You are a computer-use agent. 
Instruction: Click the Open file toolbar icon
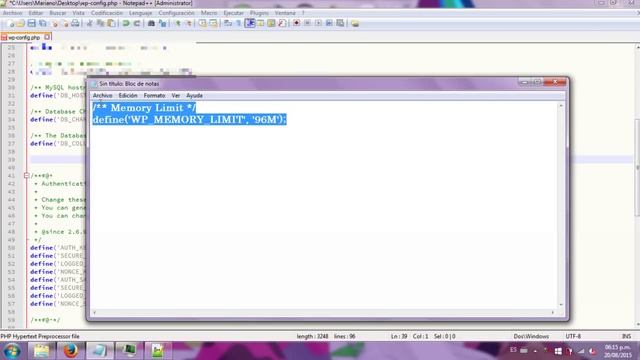(x=20, y=23)
